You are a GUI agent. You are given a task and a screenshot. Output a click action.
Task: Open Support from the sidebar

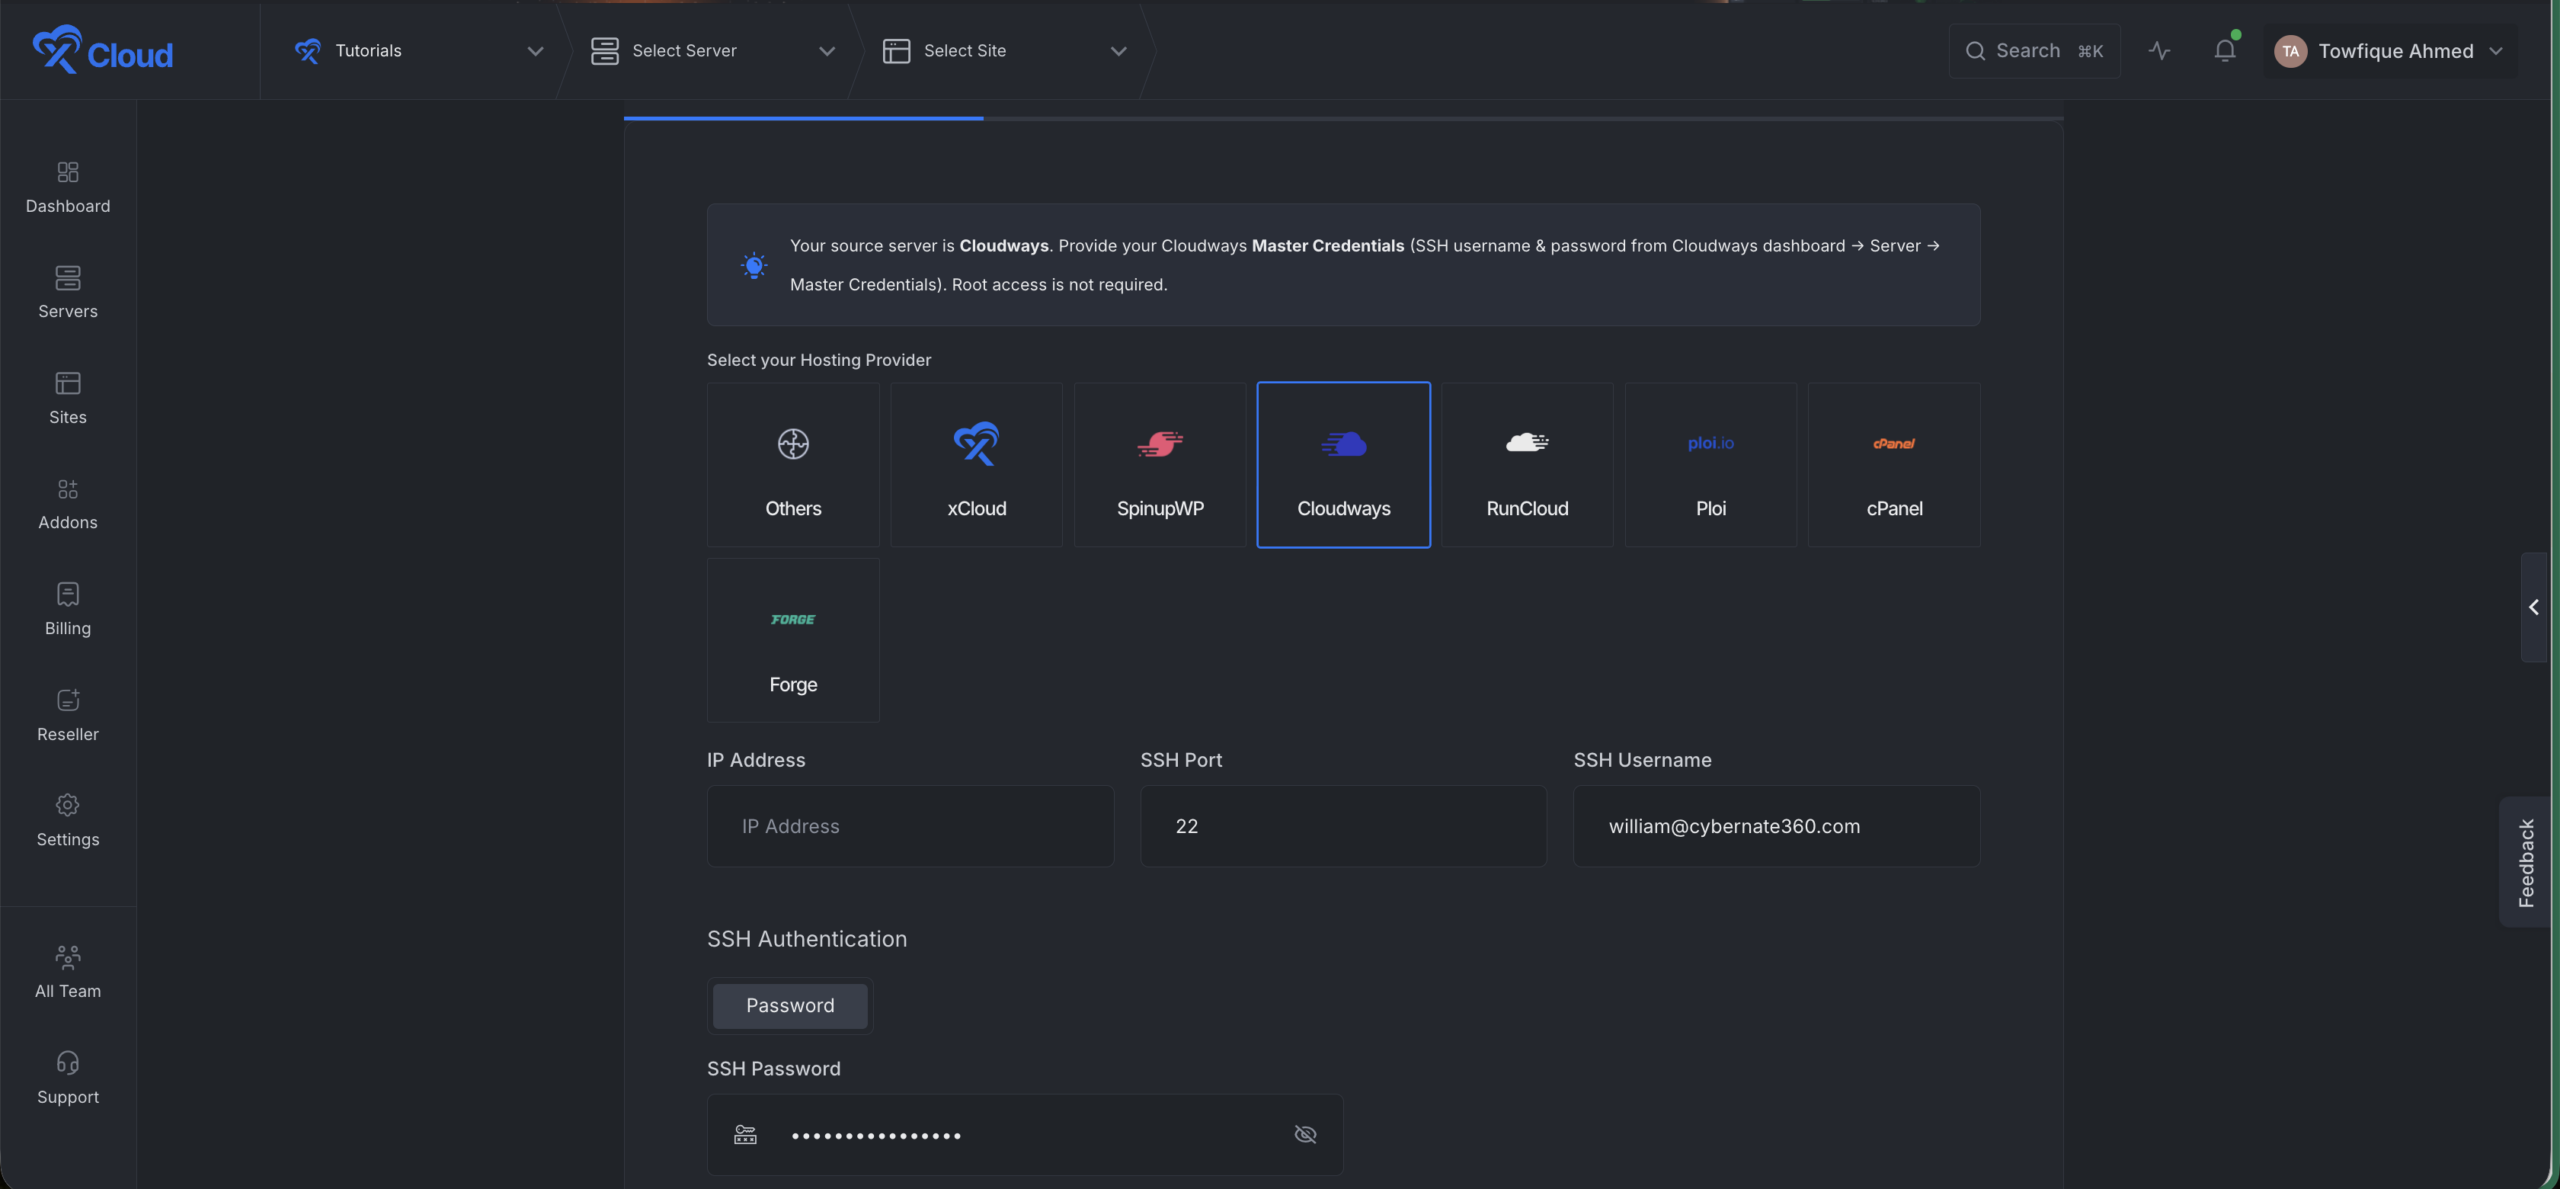click(x=68, y=1079)
